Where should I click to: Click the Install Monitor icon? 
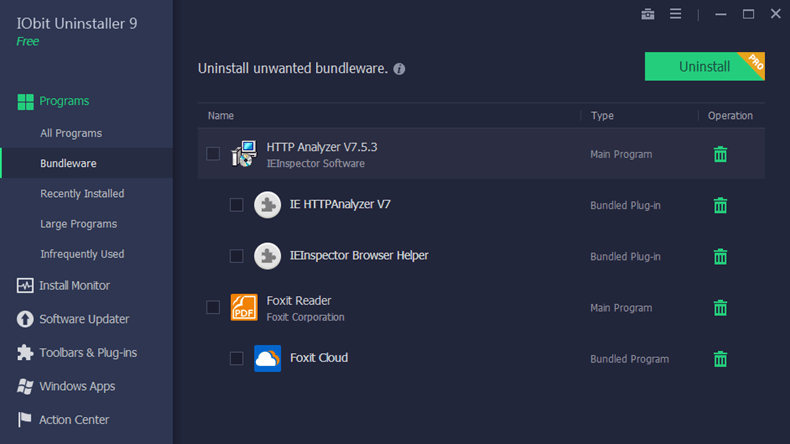[25, 286]
